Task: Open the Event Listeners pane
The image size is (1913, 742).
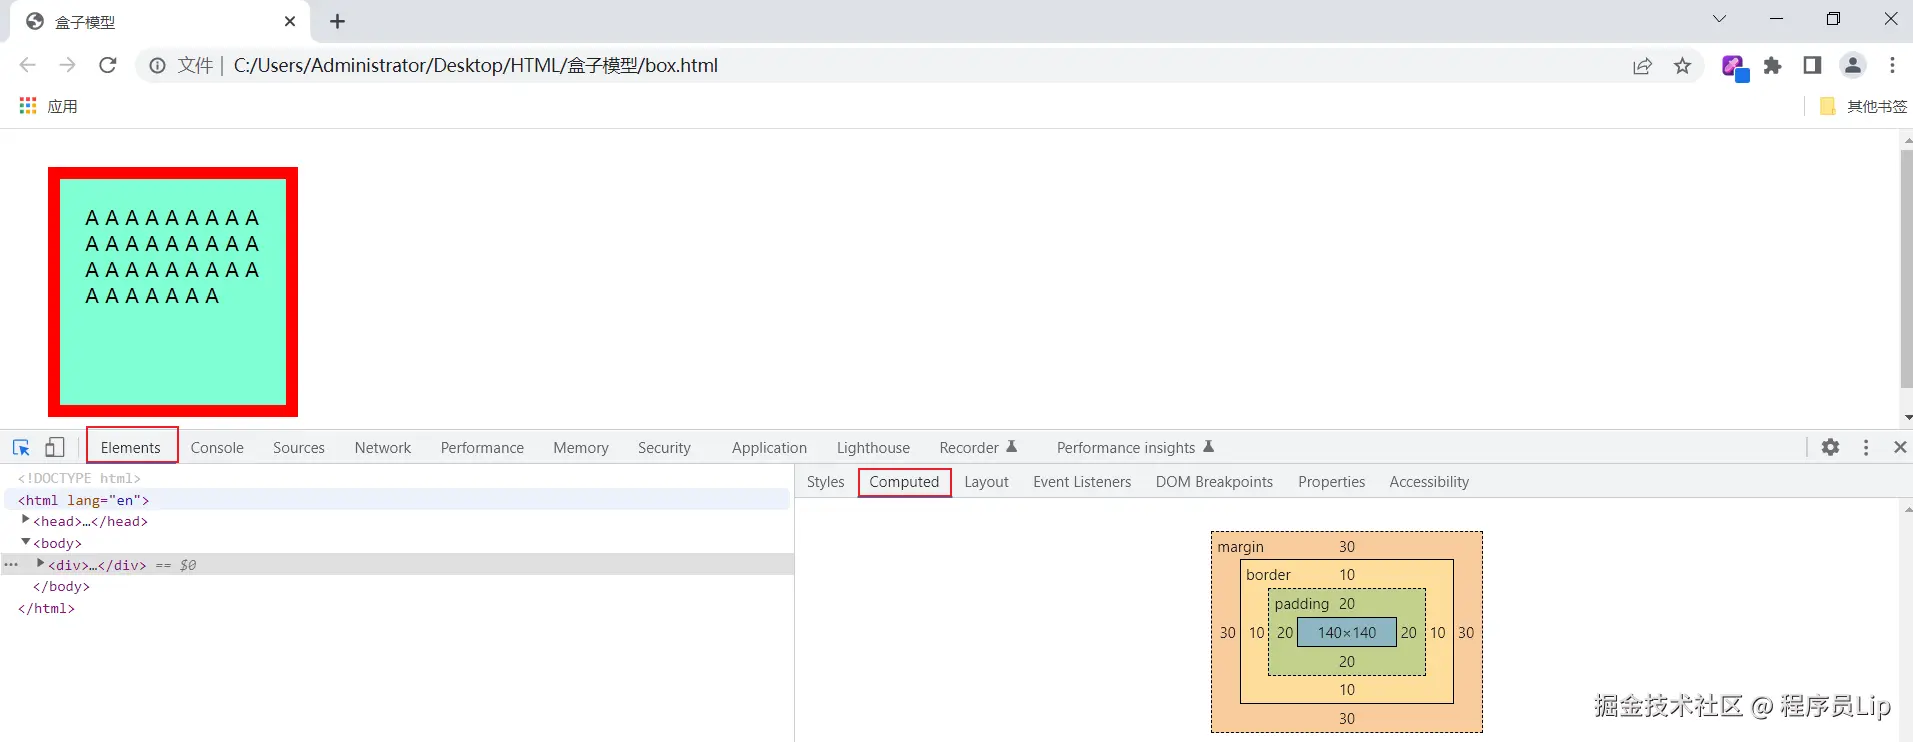Action: (x=1082, y=481)
